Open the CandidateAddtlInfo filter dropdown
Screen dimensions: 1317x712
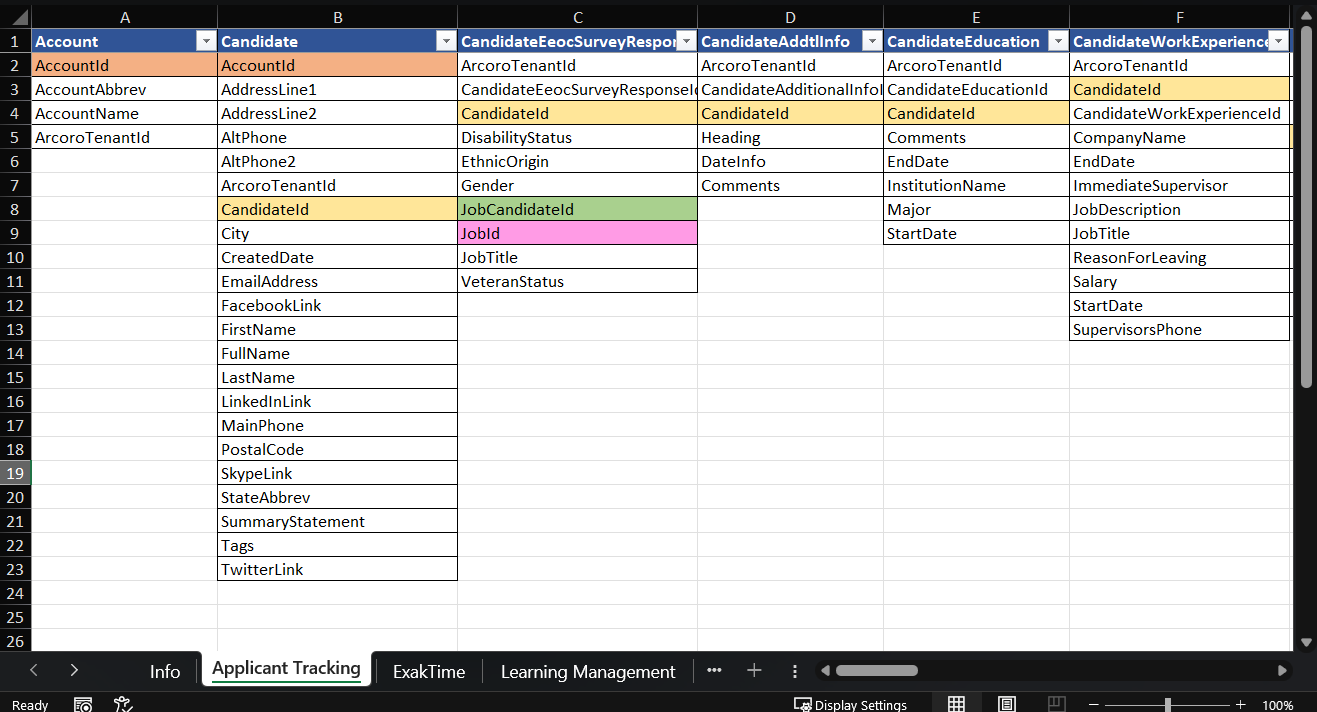(872, 41)
